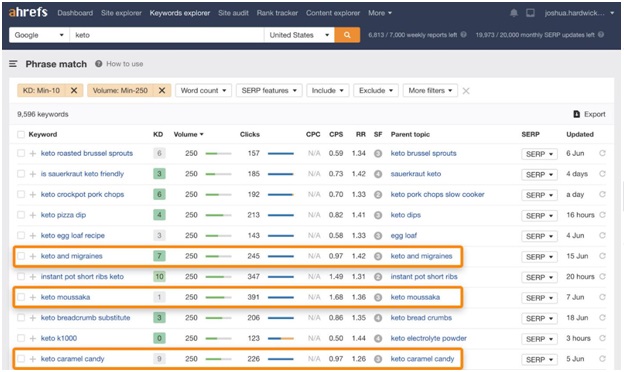Click the How to use help icon

99,64
